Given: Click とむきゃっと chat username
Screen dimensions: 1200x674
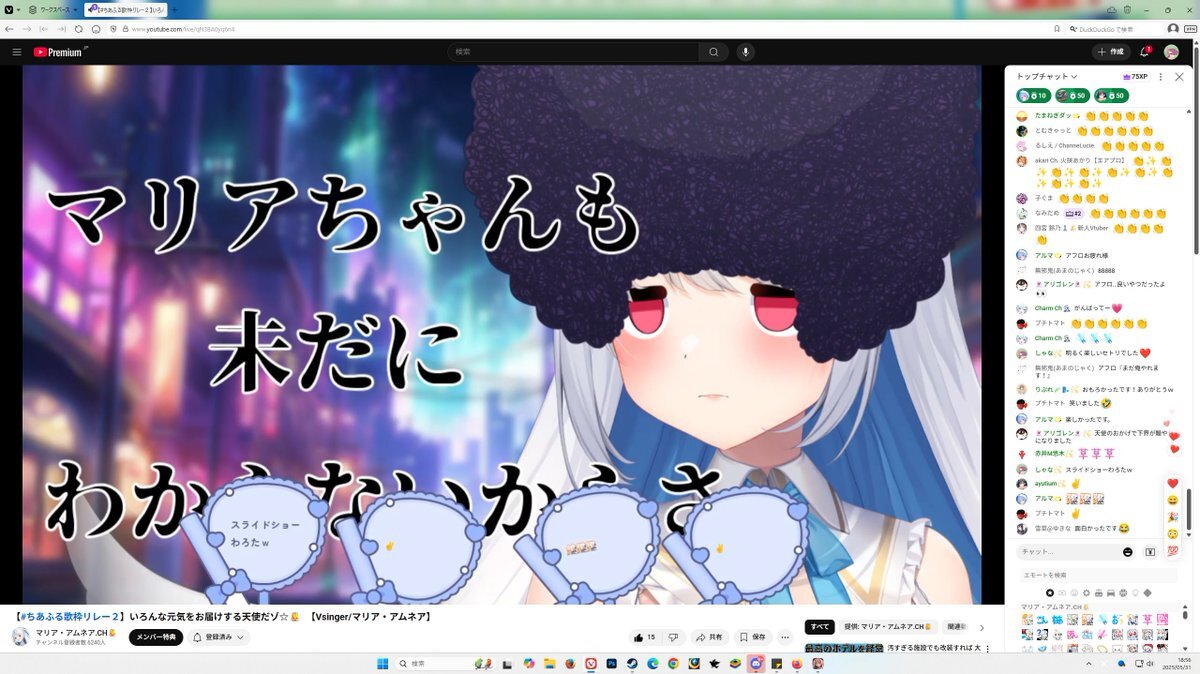Looking at the screenshot, I should [1054, 131].
